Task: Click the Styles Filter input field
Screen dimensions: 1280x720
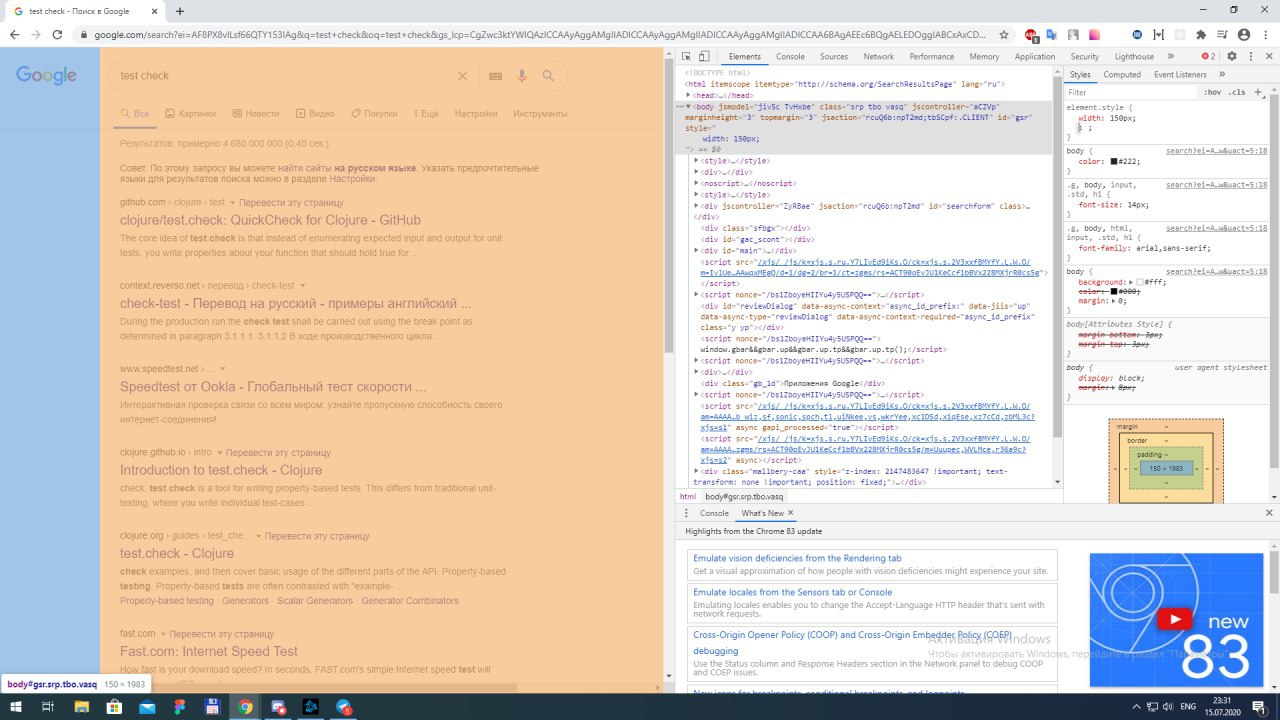Action: point(1130,92)
